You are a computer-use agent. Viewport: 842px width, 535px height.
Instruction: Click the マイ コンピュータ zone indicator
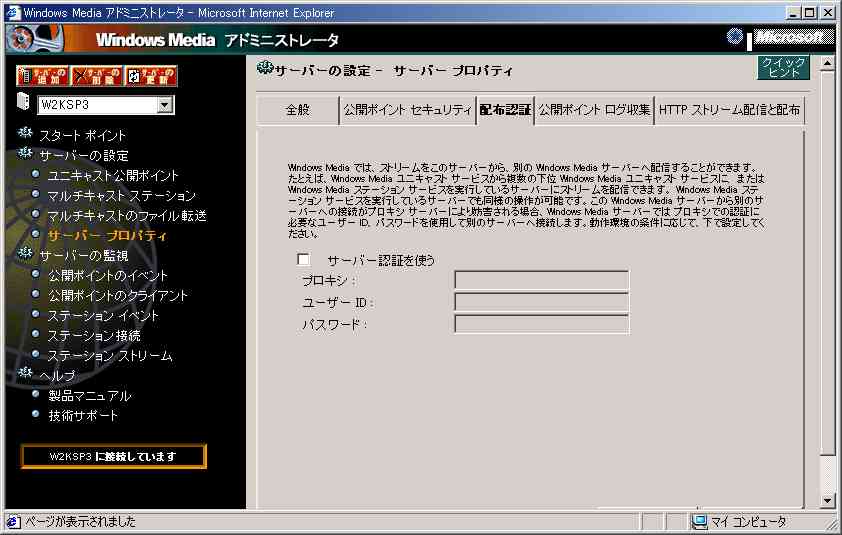(x=741, y=521)
